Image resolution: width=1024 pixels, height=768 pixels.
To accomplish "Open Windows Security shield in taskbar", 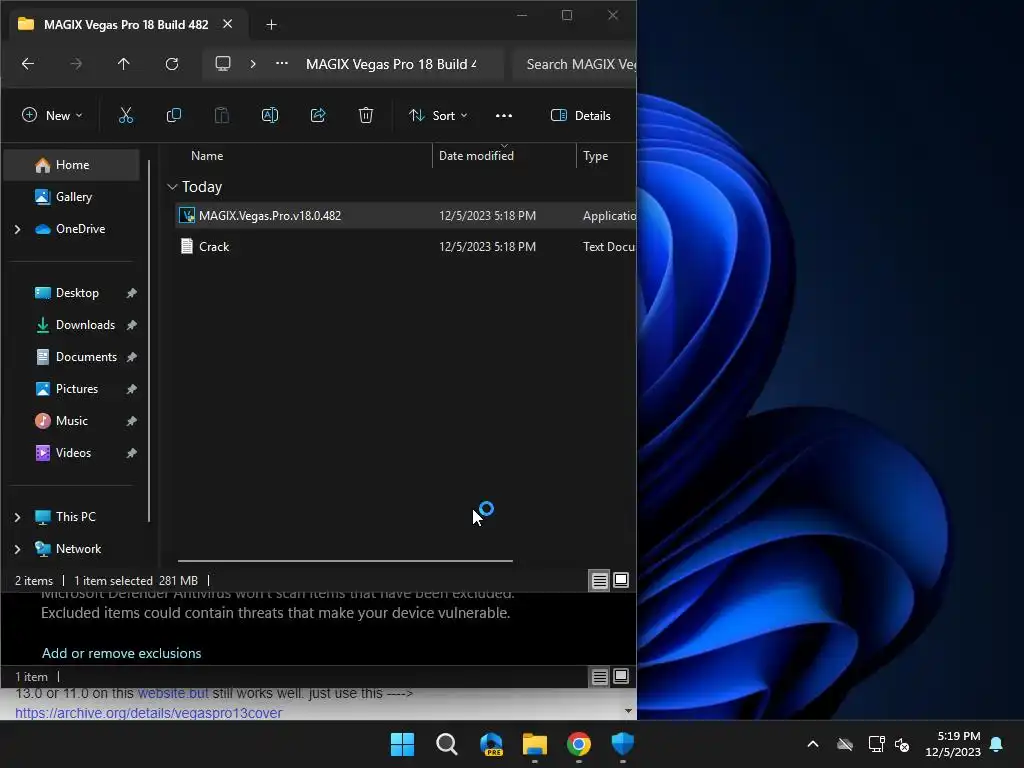I will pyautogui.click(x=622, y=744).
